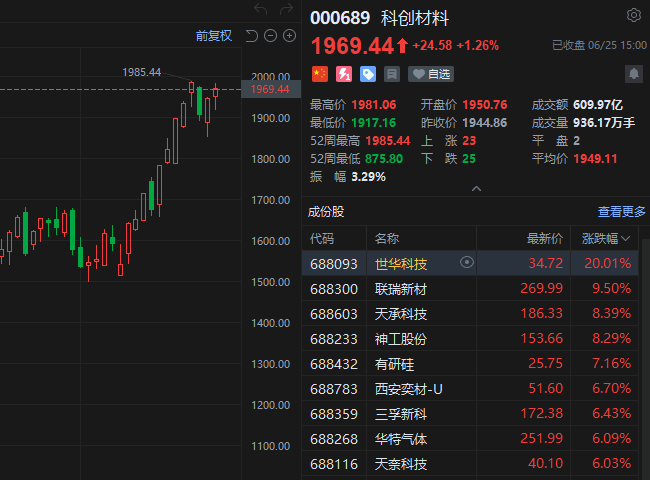Image resolution: width=650 pixels, height=480 pixels.
Task: Open 查看更多 constituents link
Action: click(621, 212)
